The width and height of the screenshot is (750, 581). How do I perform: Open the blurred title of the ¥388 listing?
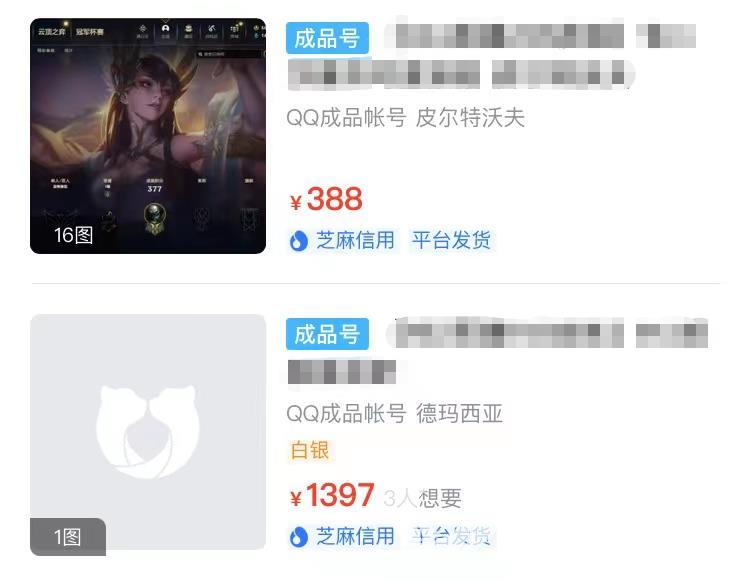pyautogui.click(x=492, y=55)
